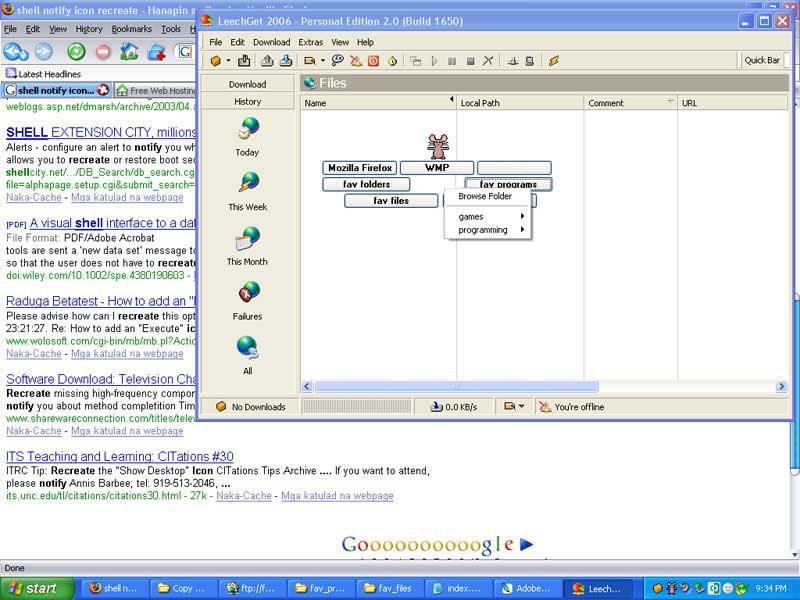Open the Extras menu in LeechGet

point(310,42)
